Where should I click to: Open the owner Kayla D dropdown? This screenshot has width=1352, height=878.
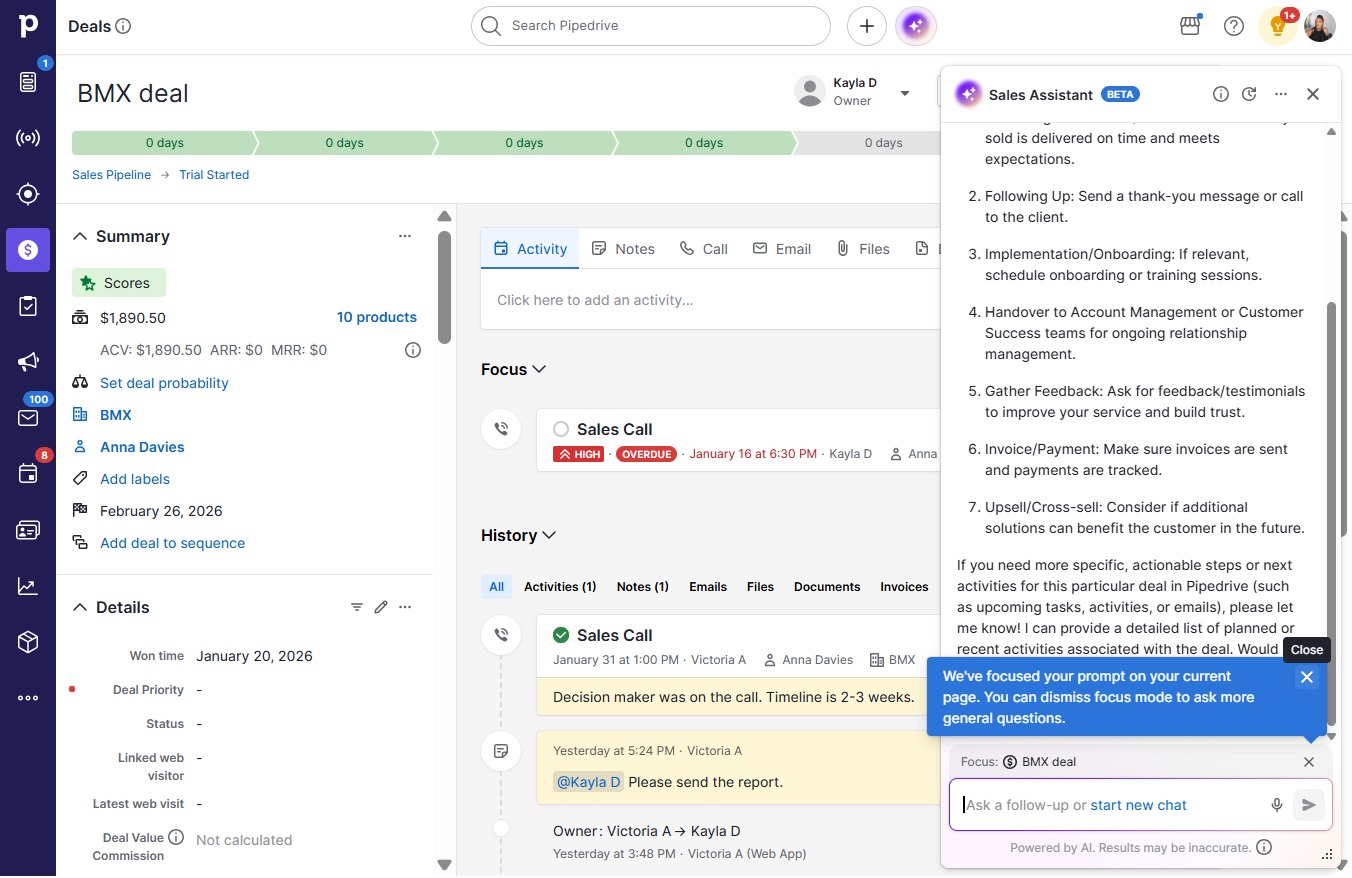[x=905, y=93]
